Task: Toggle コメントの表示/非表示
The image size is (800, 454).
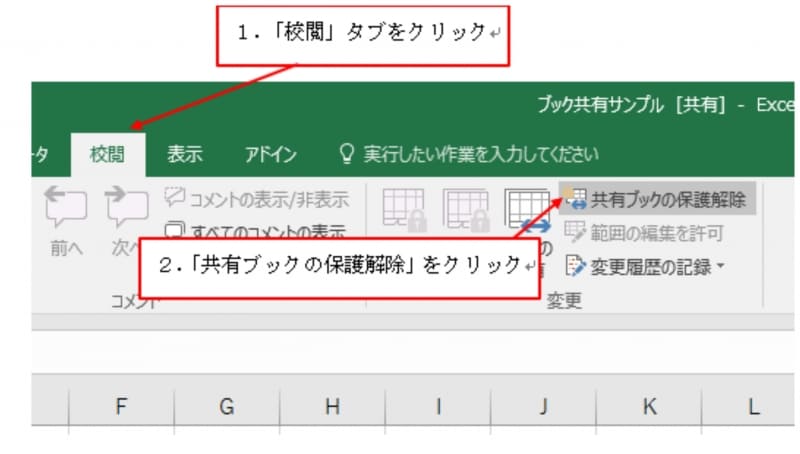Action: (257, 199)
